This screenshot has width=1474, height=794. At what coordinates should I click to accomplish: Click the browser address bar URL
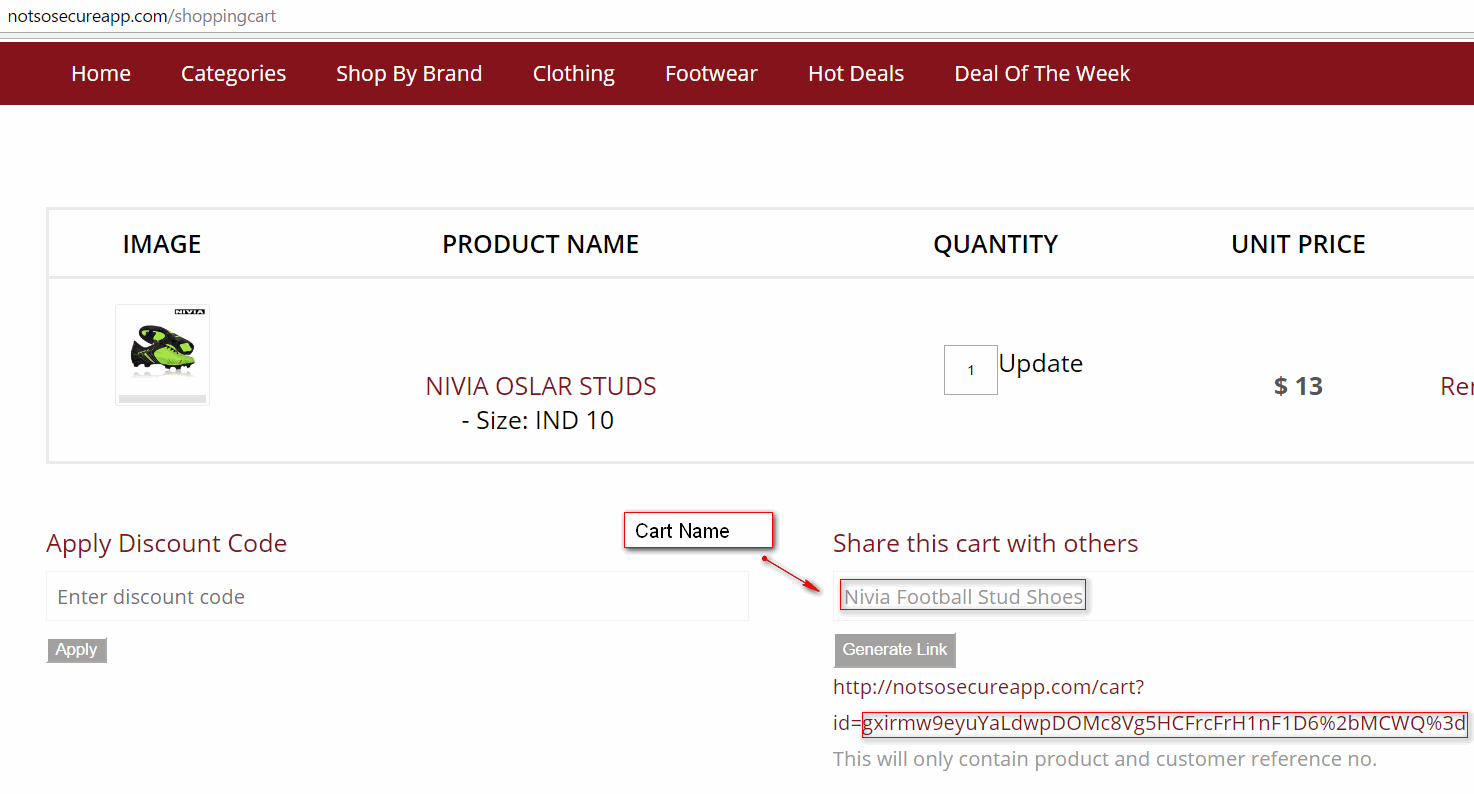click(142, 16)
